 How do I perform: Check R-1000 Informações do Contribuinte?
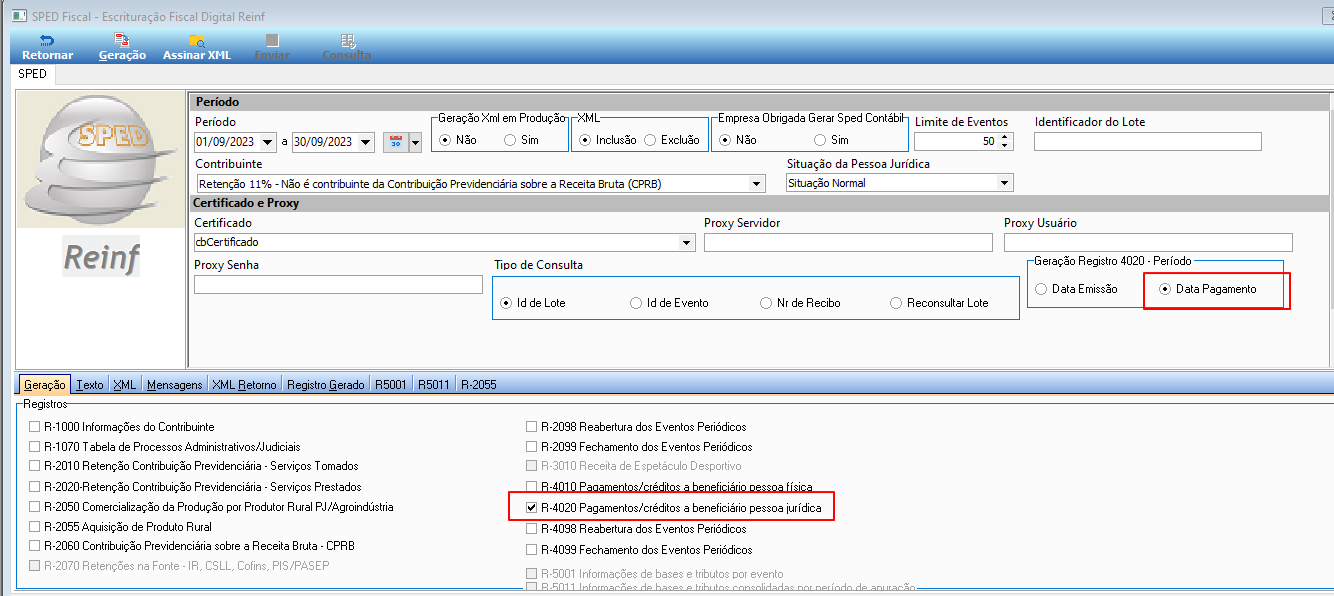(35, 427)
